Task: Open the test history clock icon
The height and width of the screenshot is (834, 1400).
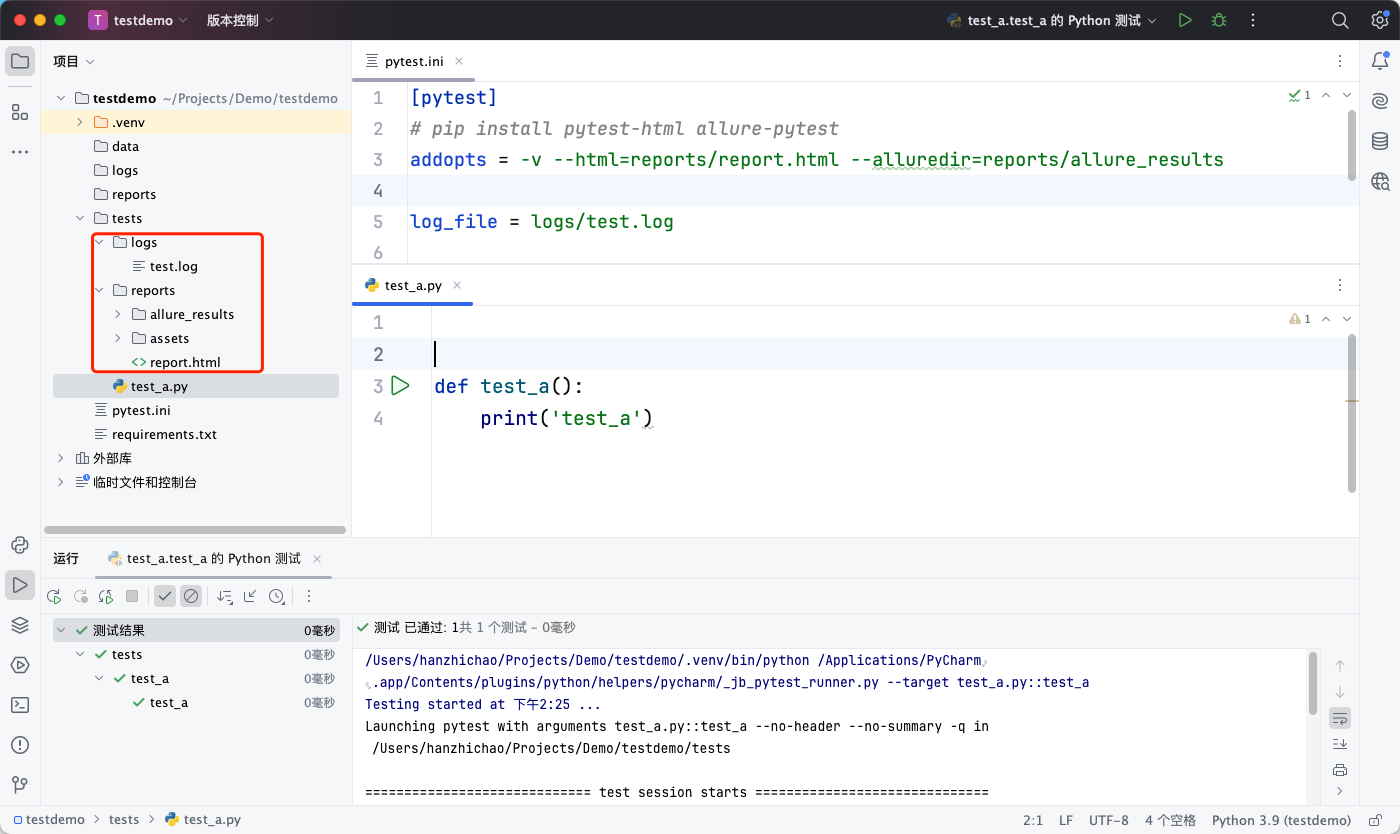Action: [276, 596]
